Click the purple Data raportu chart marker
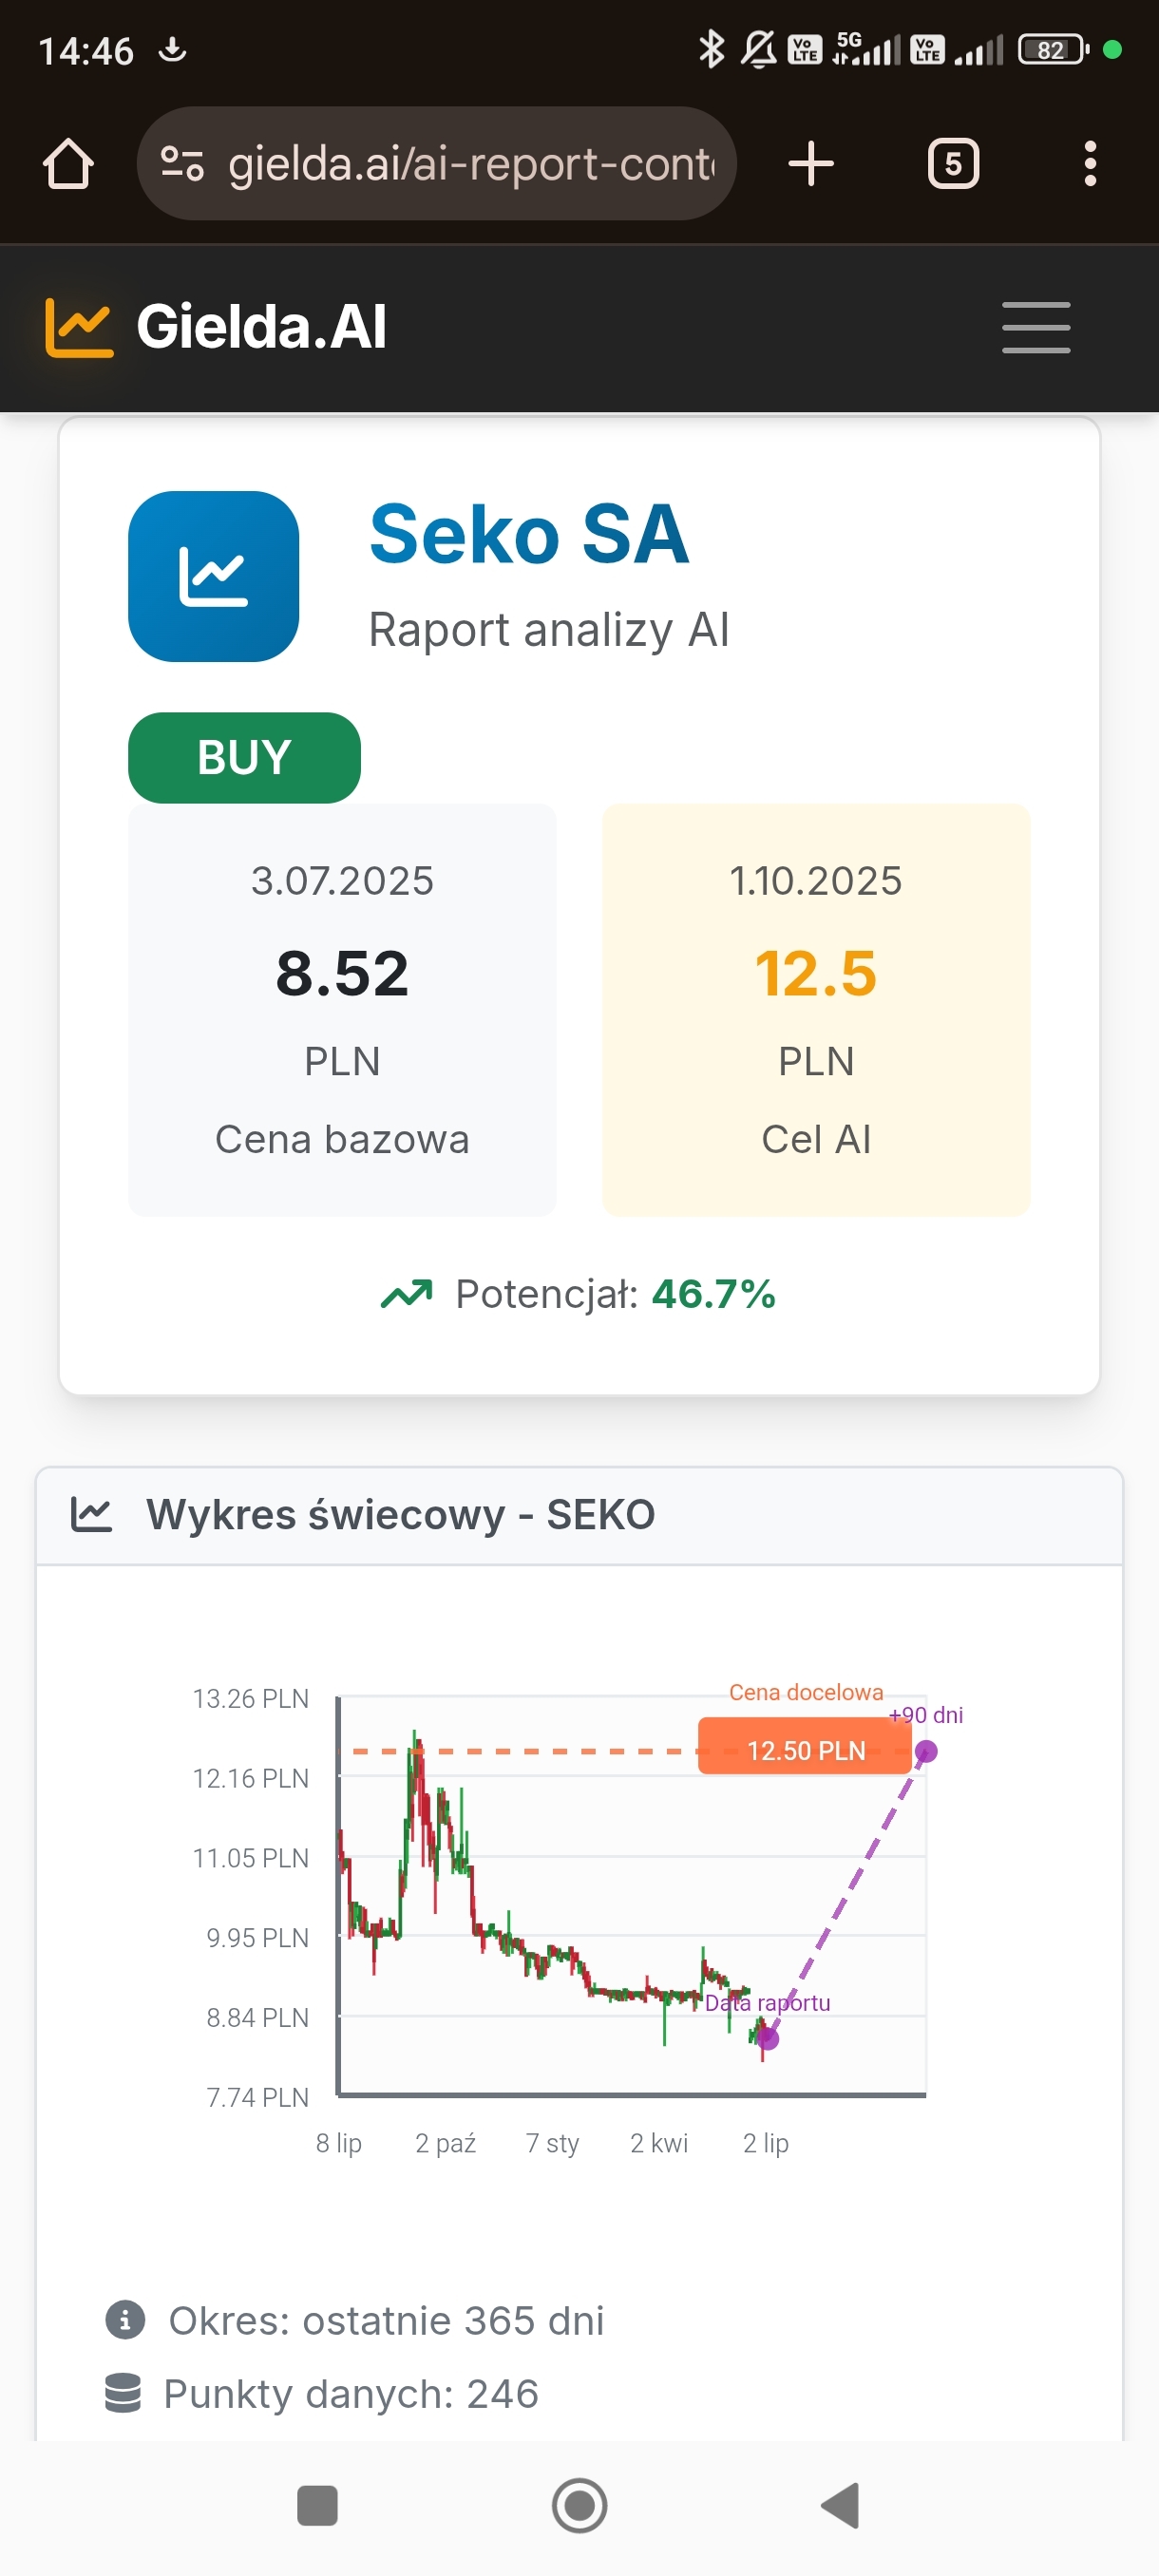 767,2038
